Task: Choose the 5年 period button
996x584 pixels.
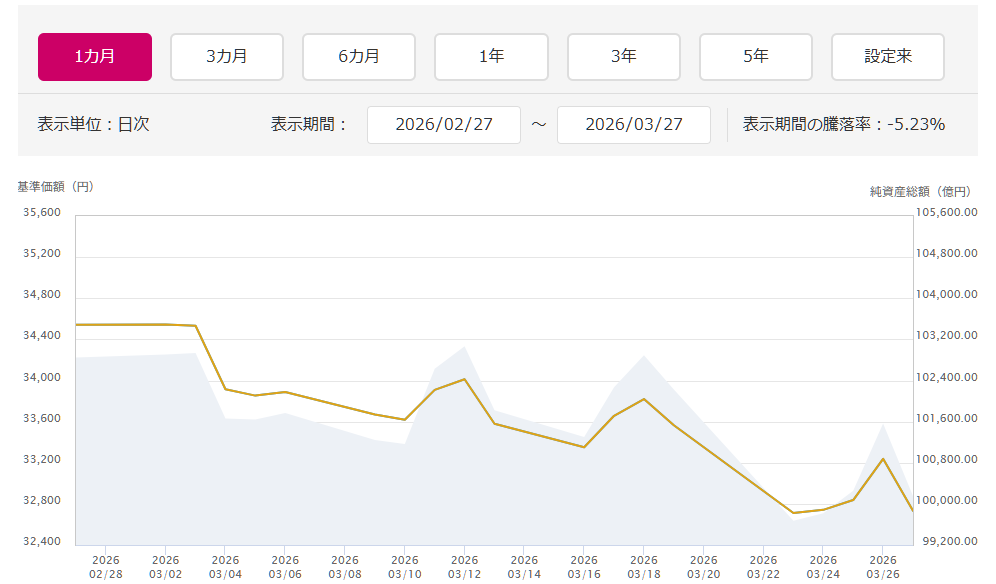Action: coord(756,57)
